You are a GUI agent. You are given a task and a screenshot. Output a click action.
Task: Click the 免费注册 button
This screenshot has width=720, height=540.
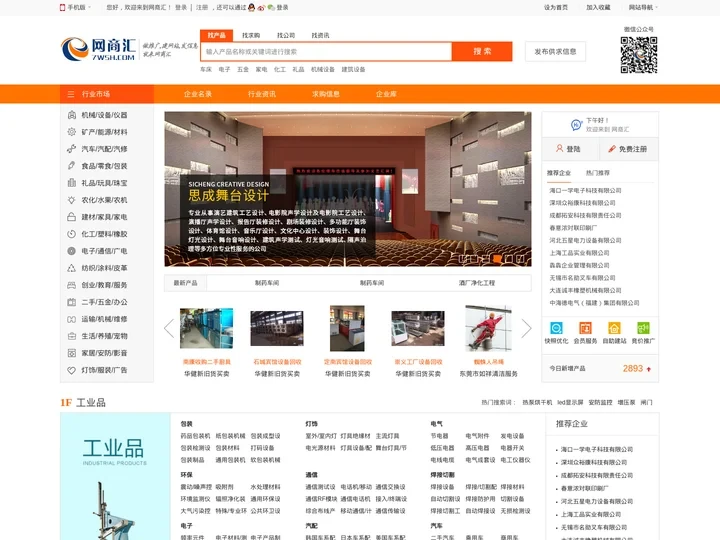click(x=629, y=149)
